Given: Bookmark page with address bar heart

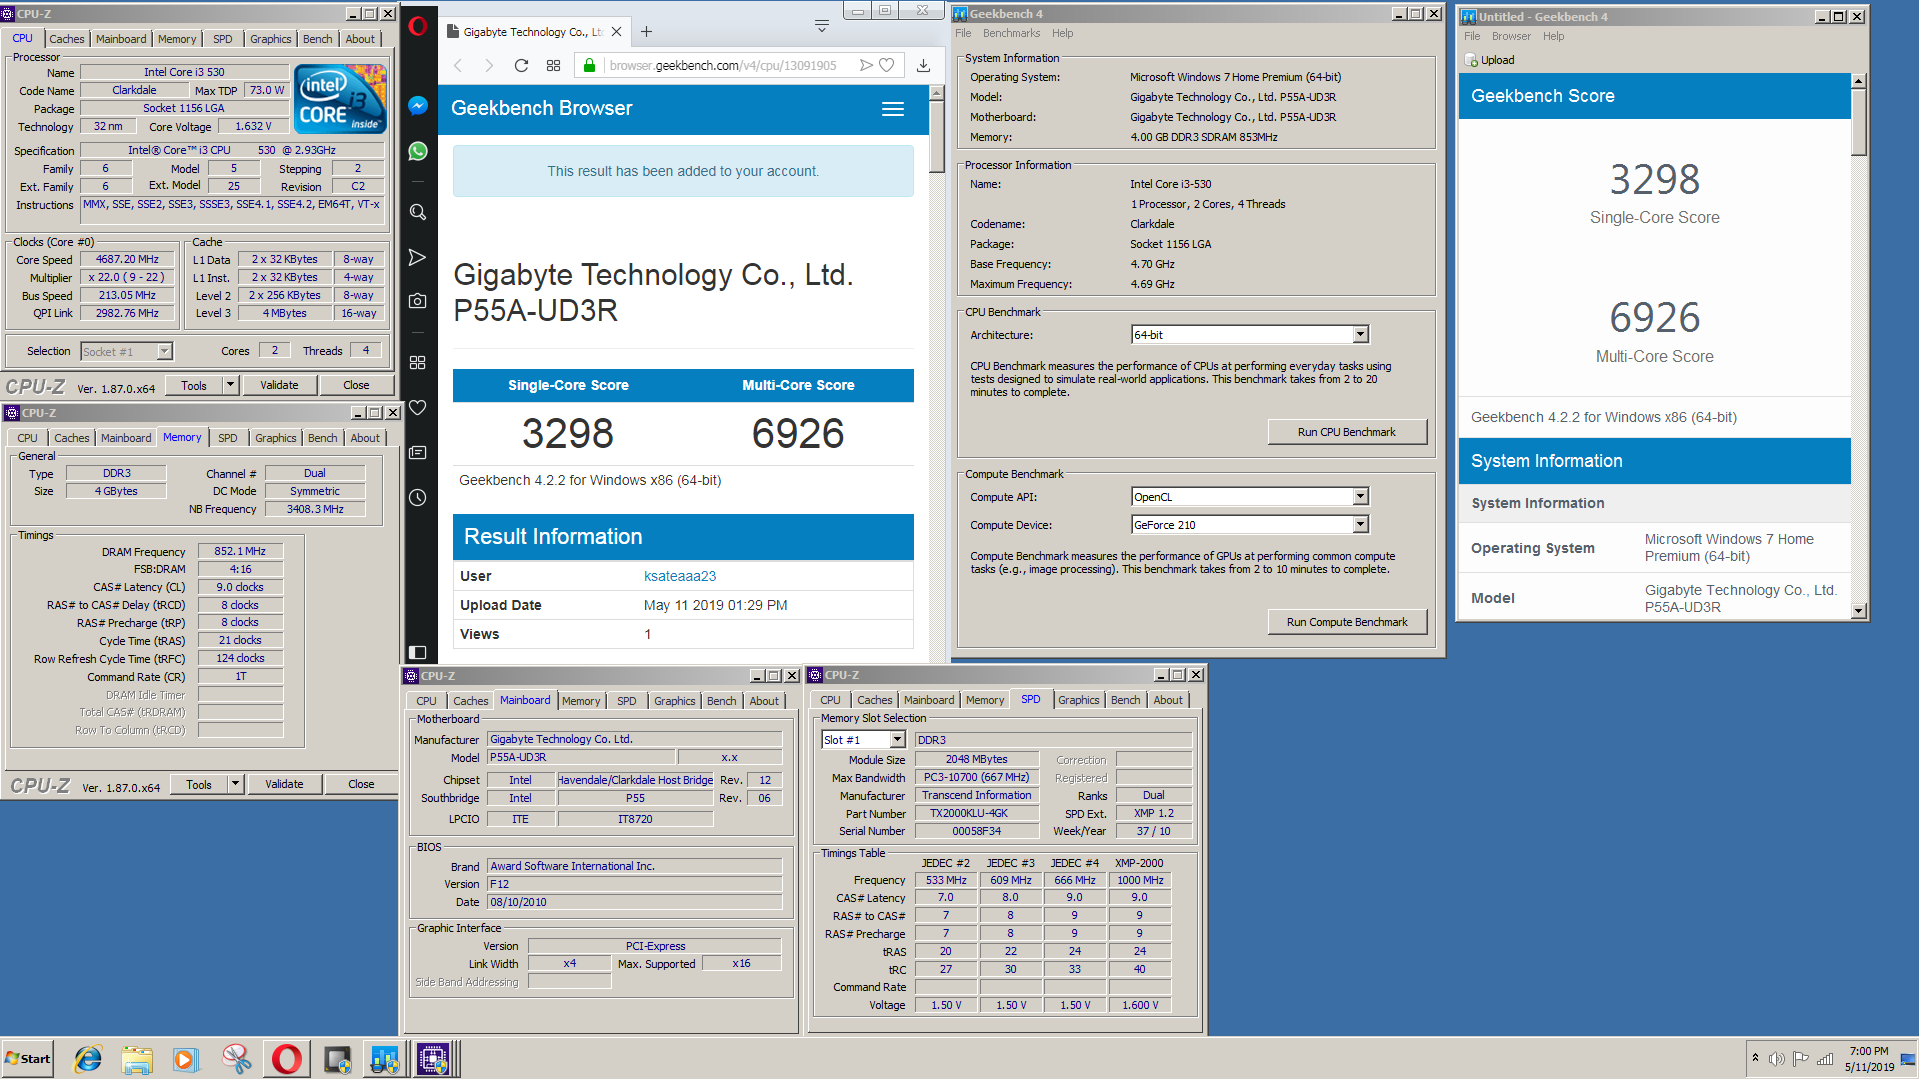Looking at the screenshot, I should click(886, 65).
